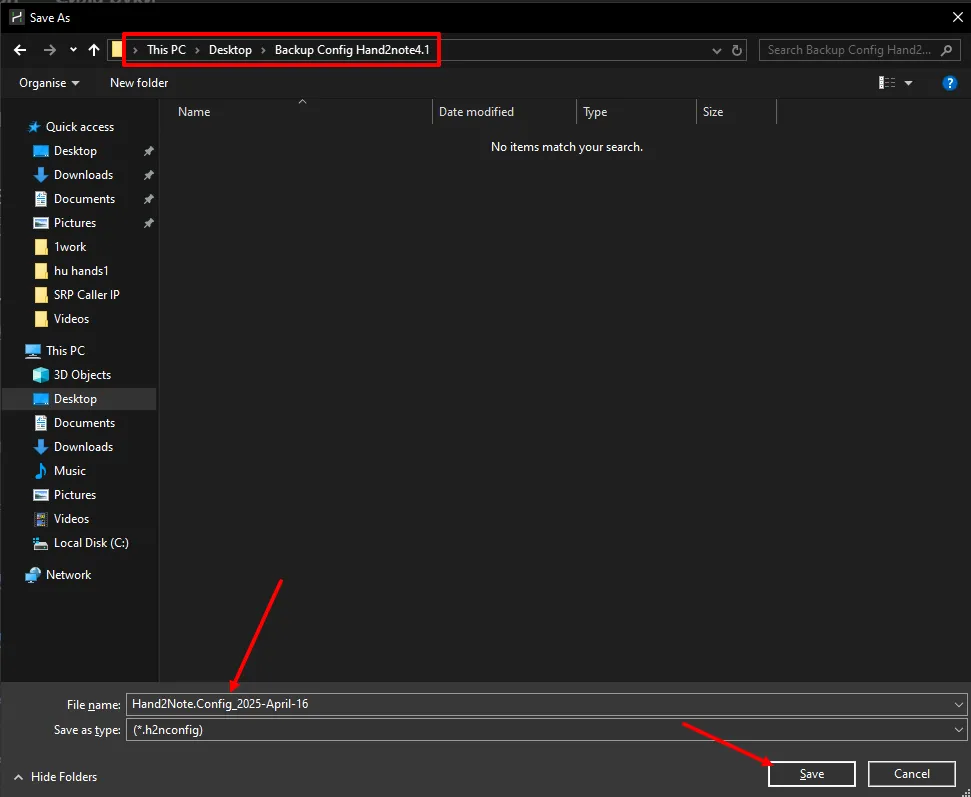The image size is (971, 797).
Task: Open recent locations dropdown arrow
Action: pos(73,50)
